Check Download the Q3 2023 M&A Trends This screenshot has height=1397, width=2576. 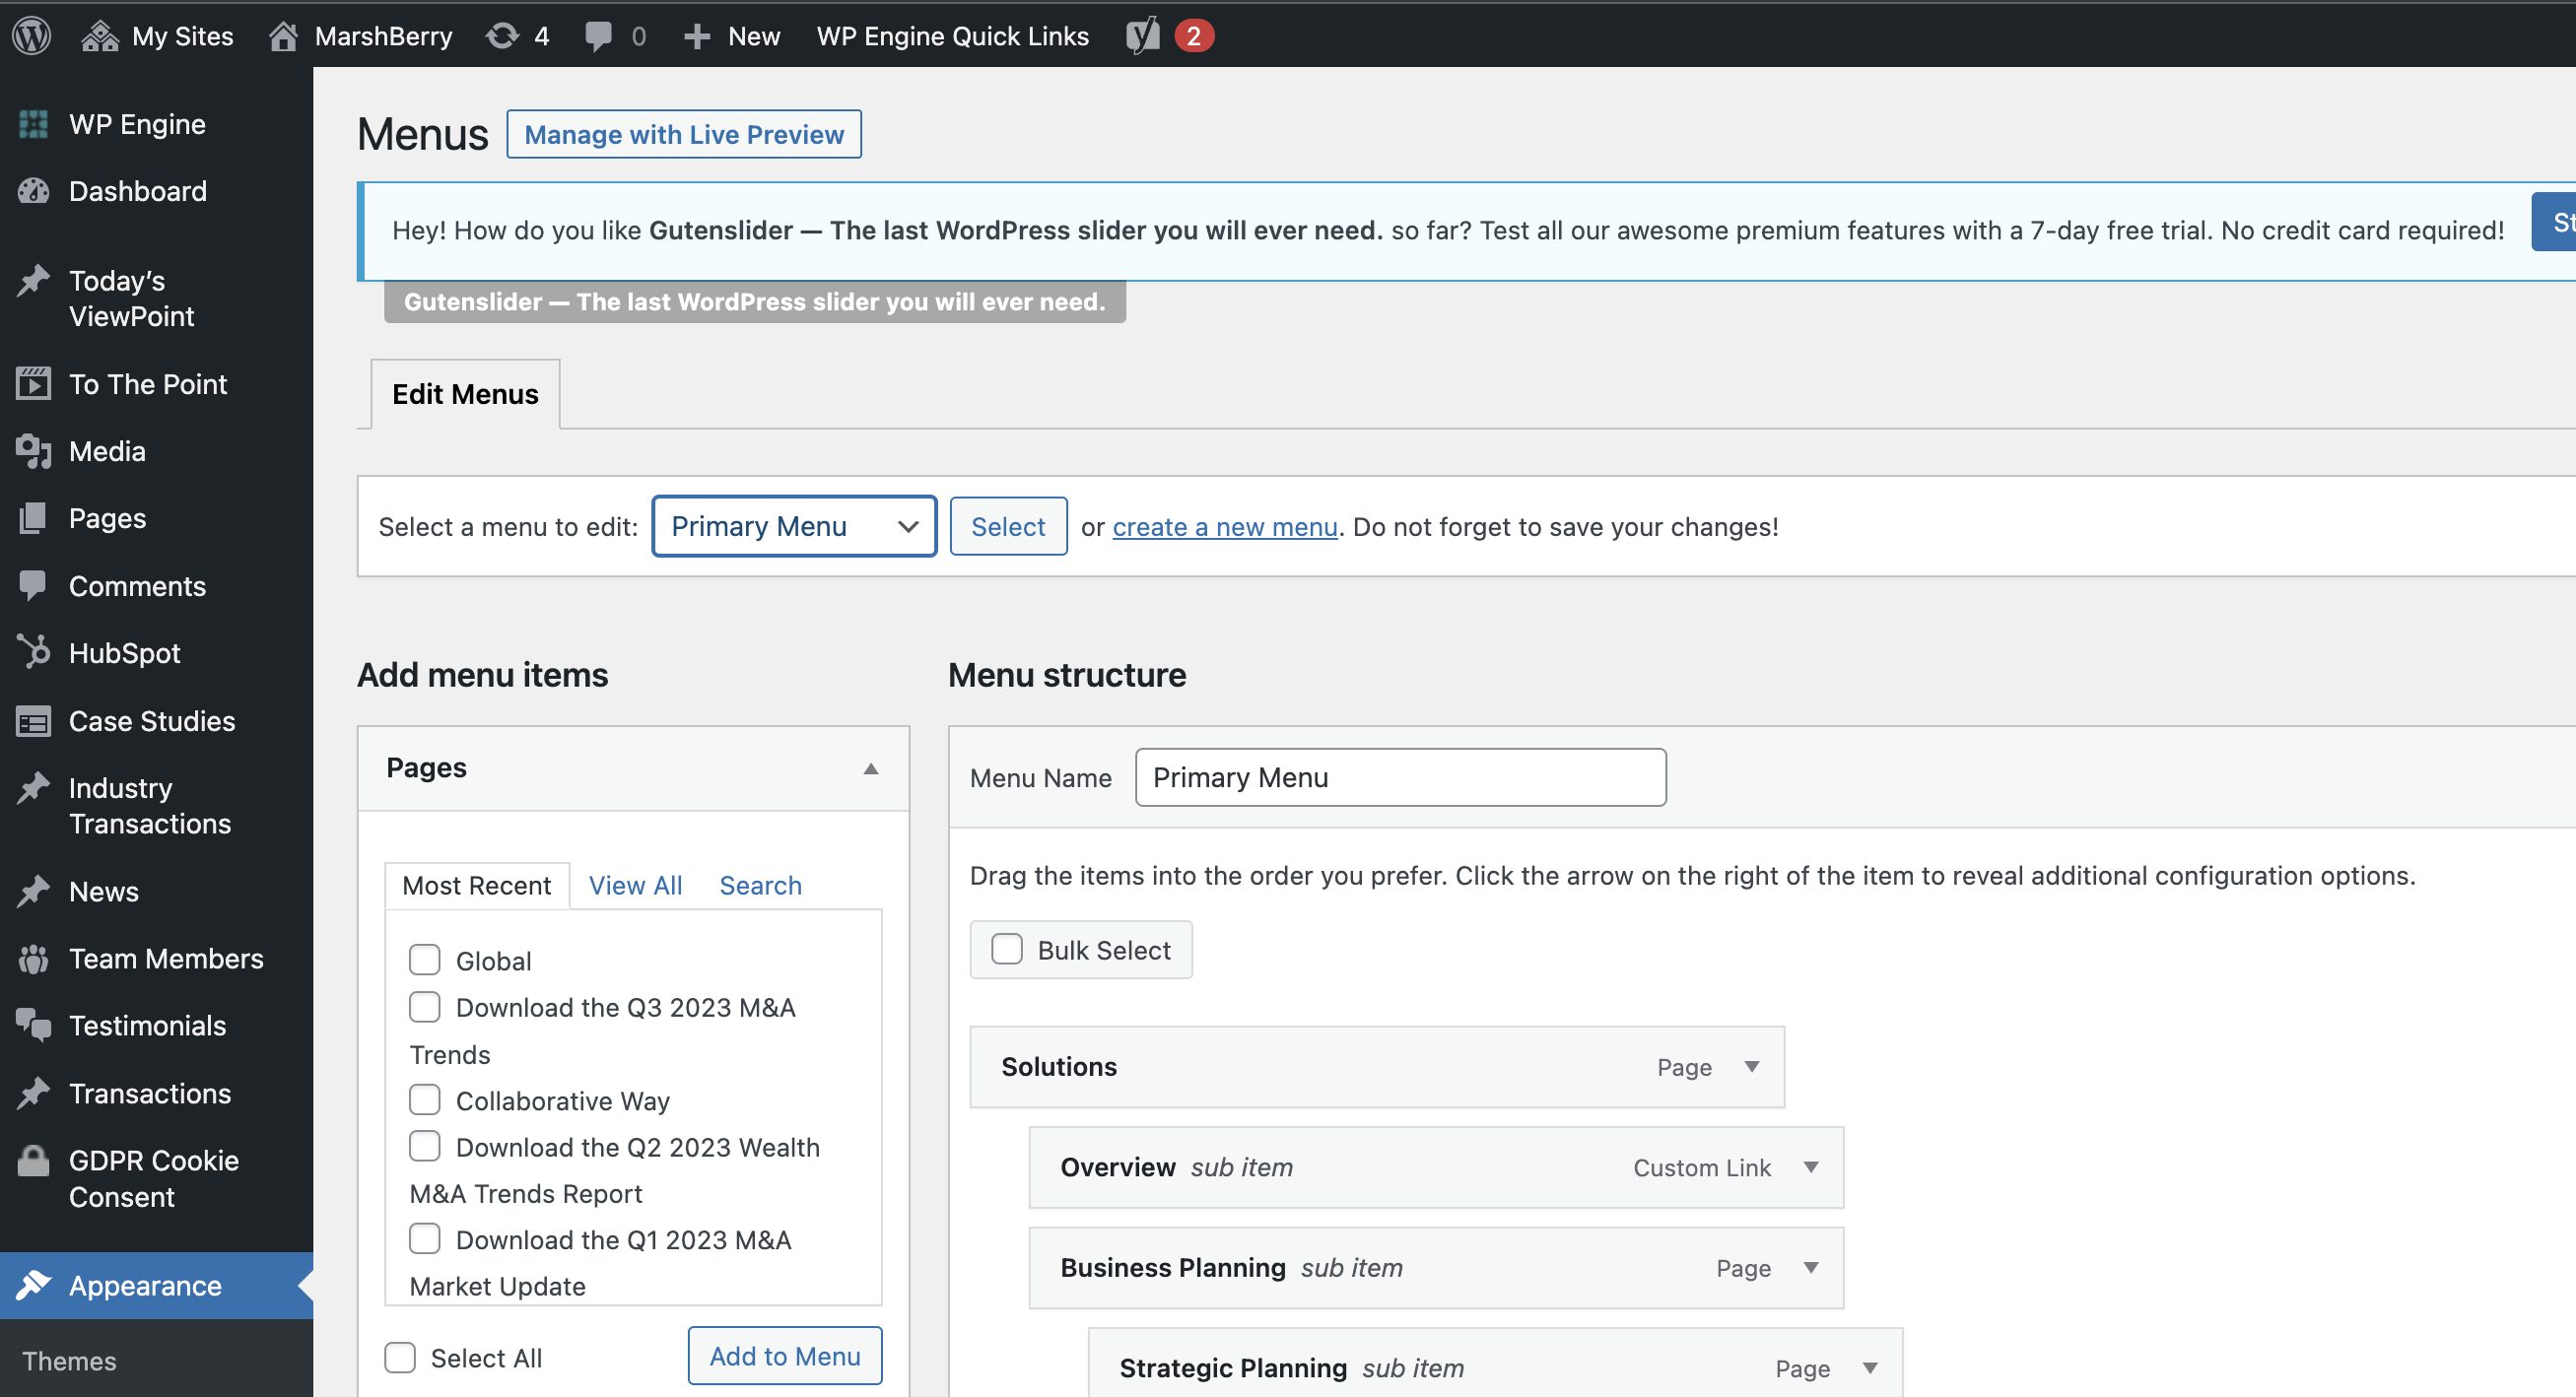pos(425,1006)
